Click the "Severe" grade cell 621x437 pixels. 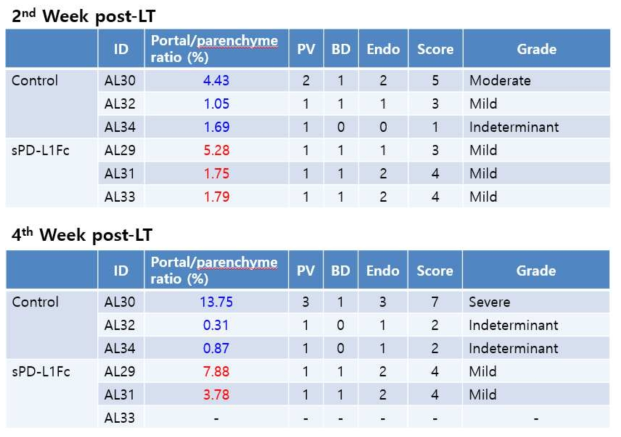point(488,302)
